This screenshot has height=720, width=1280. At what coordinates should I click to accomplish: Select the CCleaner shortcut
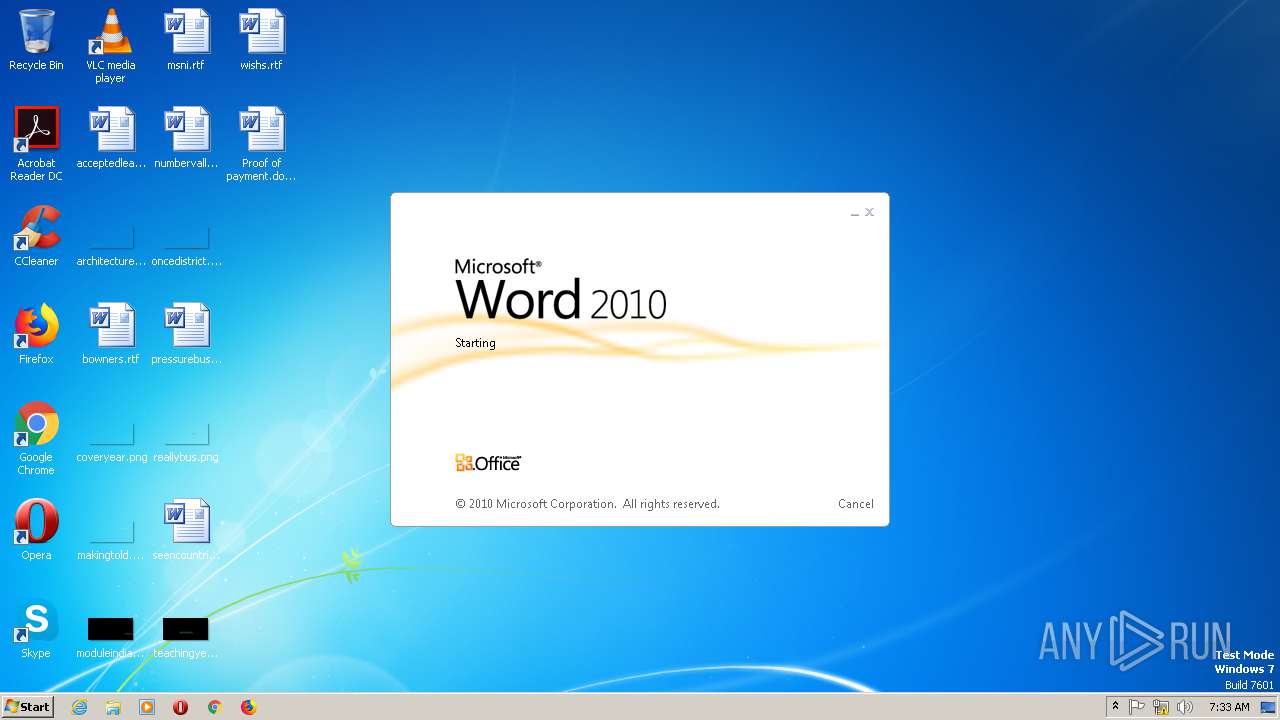(36, 236)
